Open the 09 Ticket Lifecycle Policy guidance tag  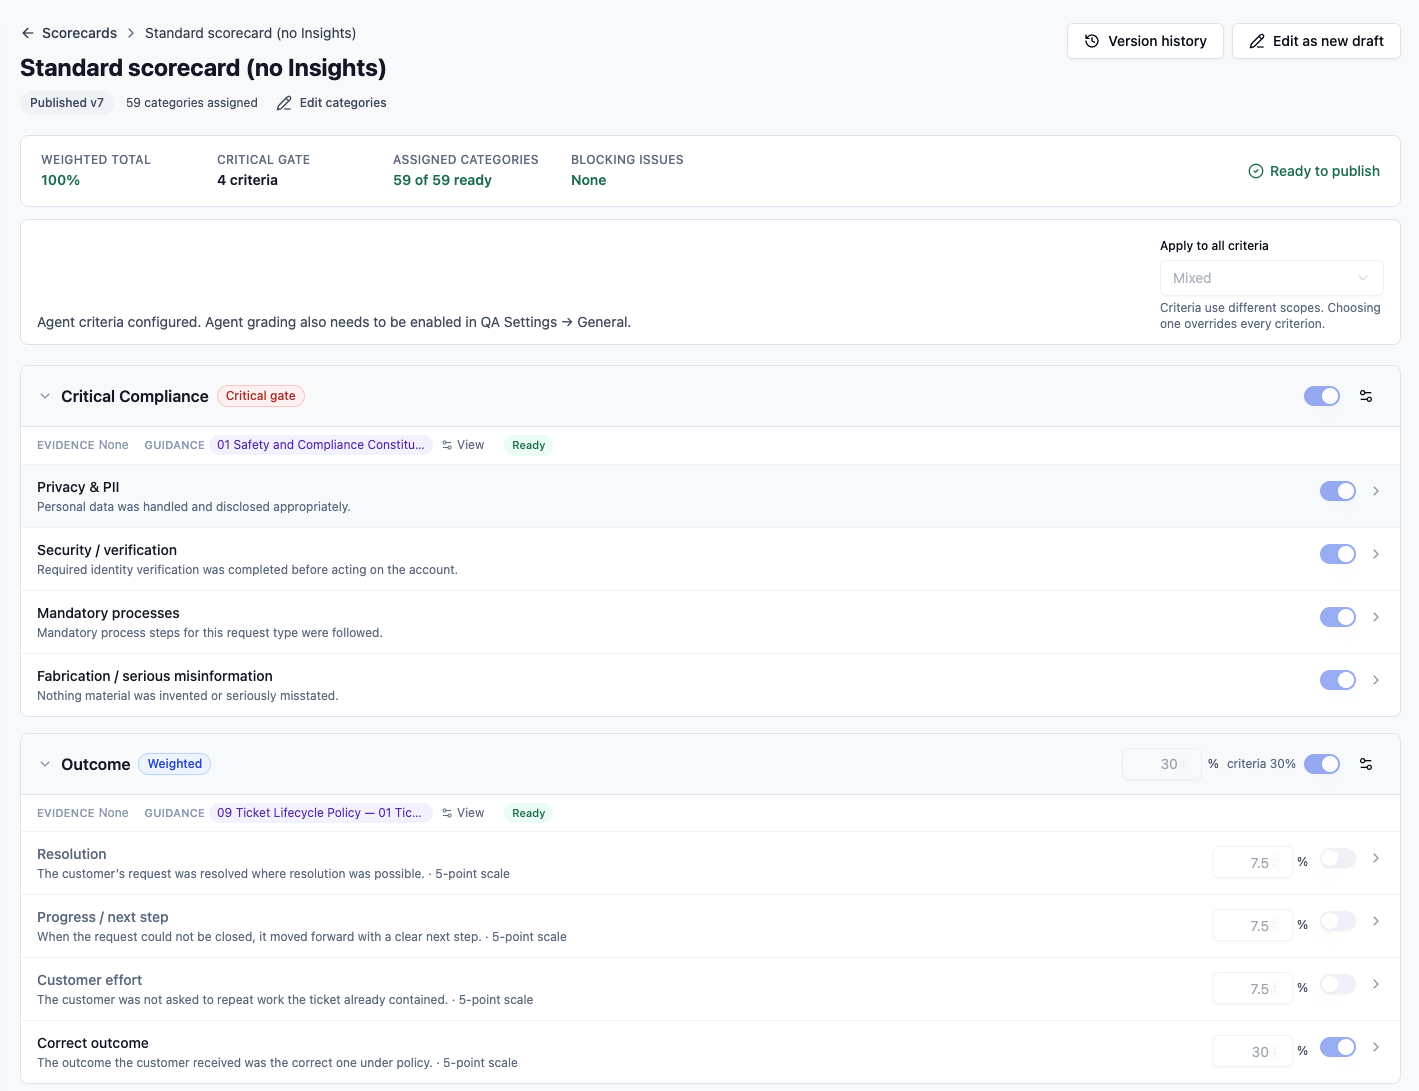tap(320, 813)
